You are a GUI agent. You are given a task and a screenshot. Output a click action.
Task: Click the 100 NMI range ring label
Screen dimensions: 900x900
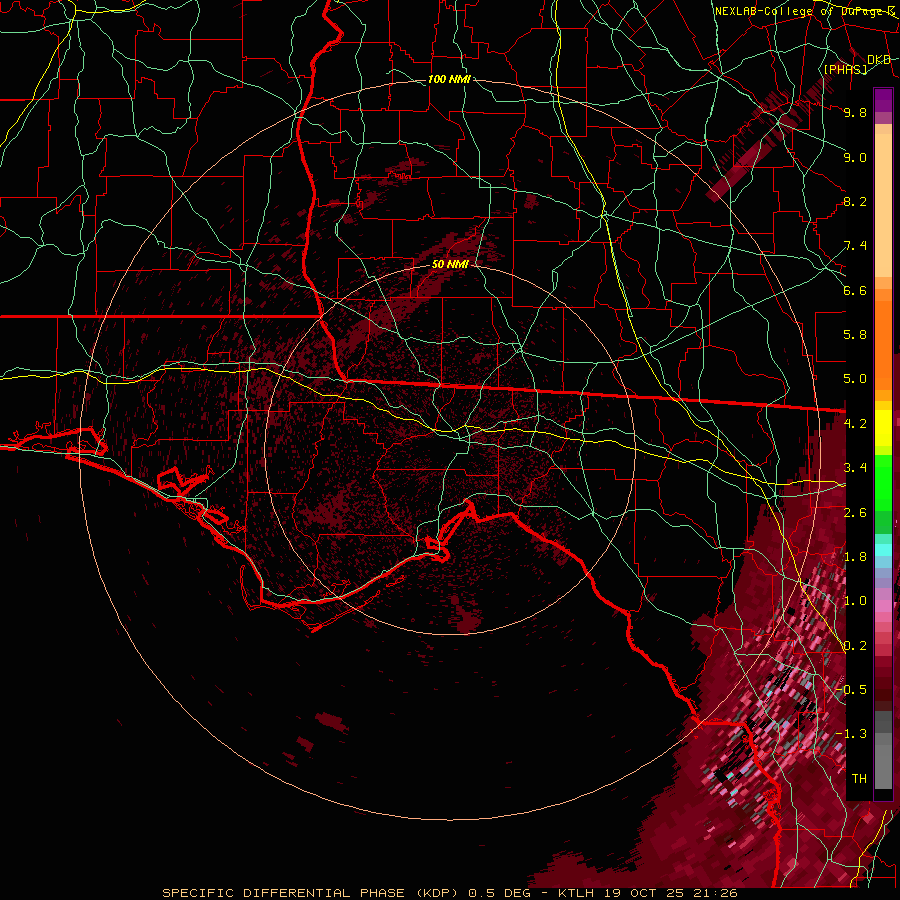[449, 79]
